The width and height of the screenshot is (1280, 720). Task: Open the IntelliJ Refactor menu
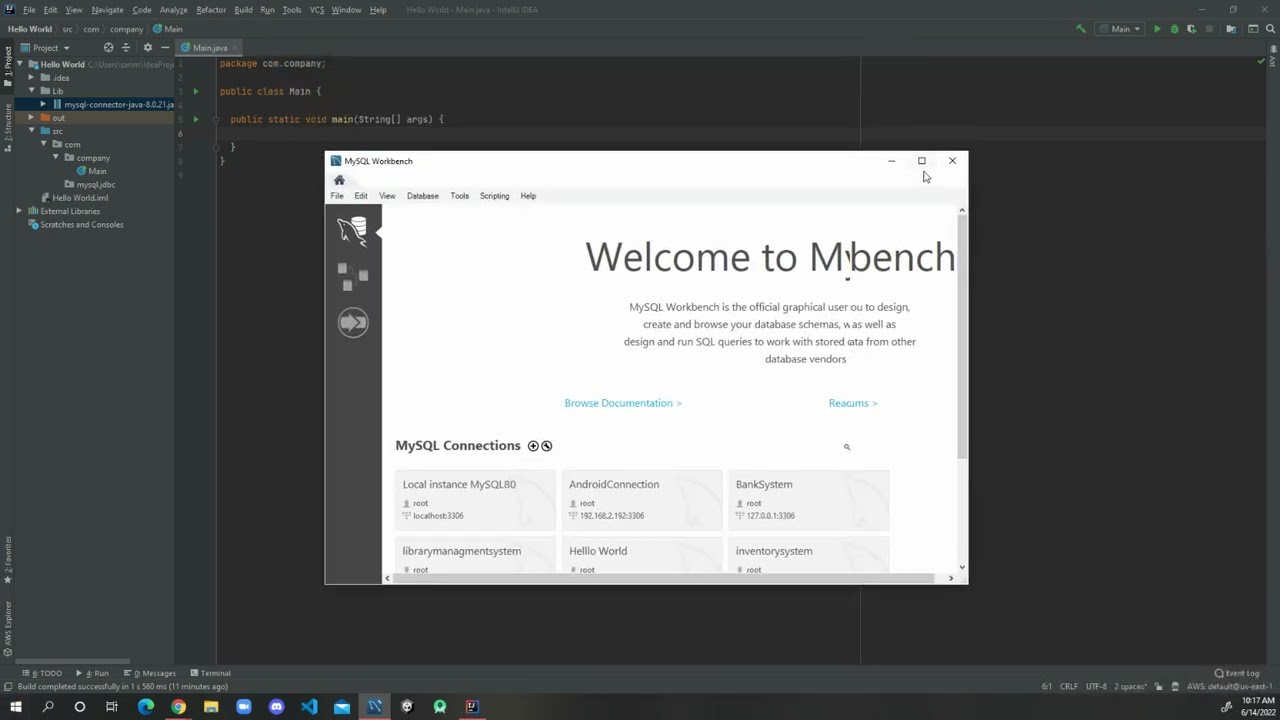tap(211, 10)
